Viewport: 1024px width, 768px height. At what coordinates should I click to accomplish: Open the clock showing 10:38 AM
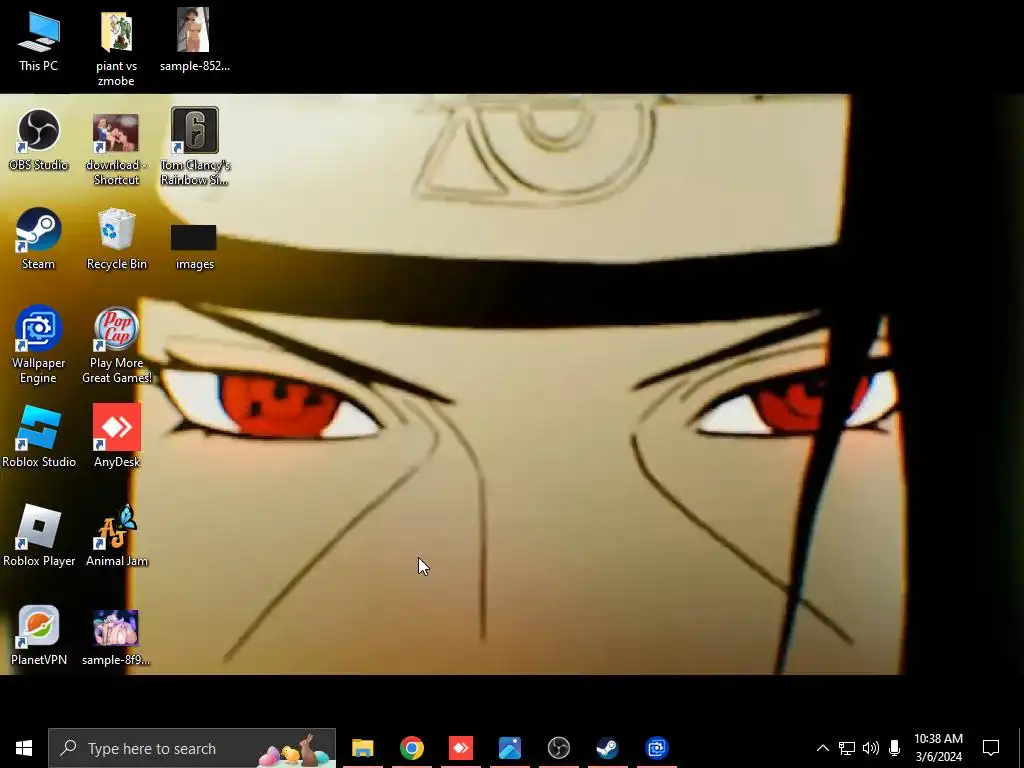click(938, 748)
